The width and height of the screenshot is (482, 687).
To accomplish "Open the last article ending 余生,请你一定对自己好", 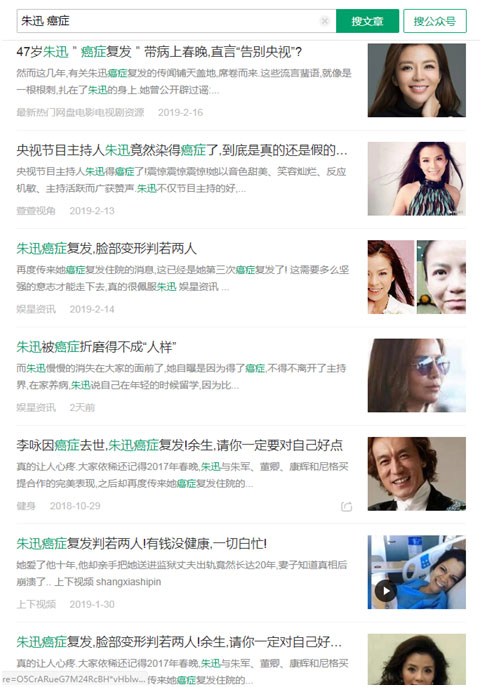I will coord(179,642).
